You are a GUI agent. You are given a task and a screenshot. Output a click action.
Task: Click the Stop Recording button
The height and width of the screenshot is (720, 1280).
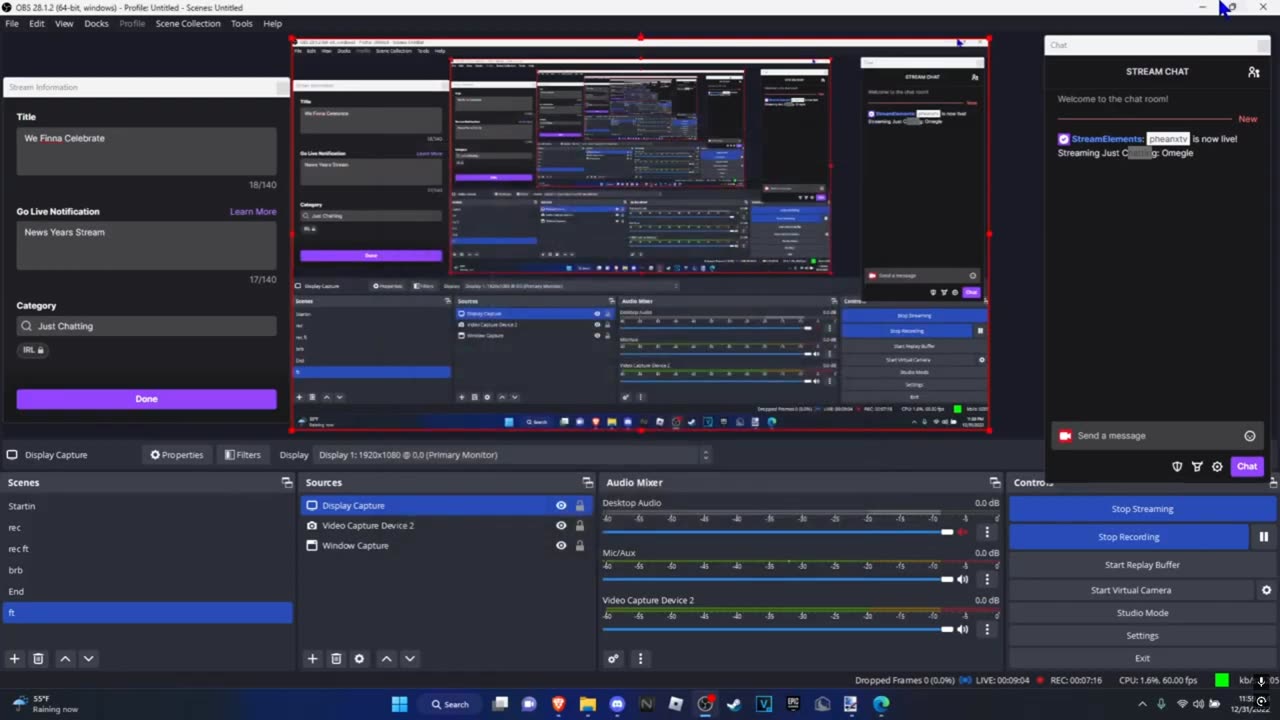(1129, 537)
